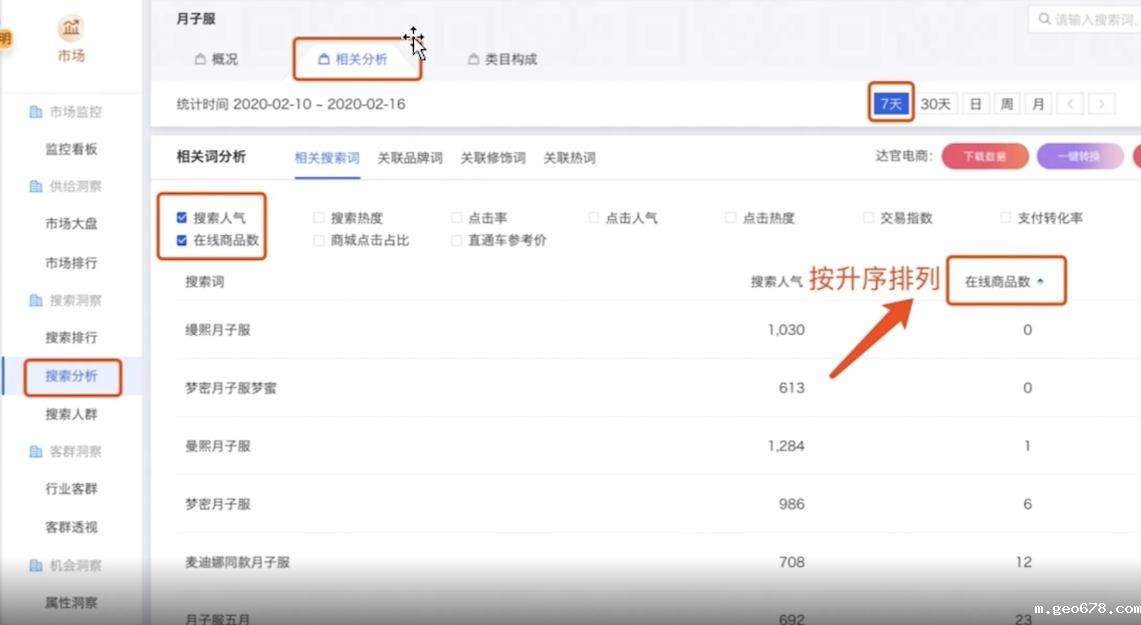Switch to the 关联品牌词 tab
The width and height of the screenshot is (1141, 625).
point(410,156)
